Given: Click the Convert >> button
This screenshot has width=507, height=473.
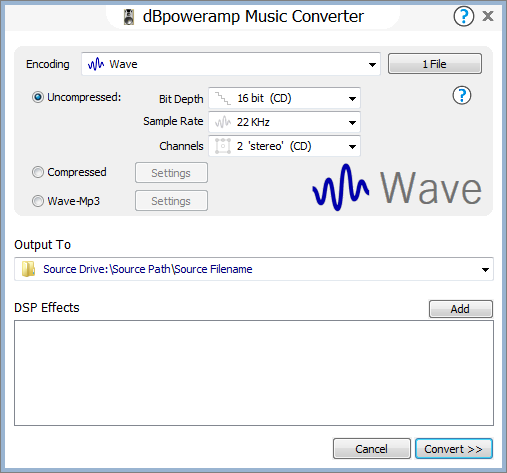Looking at the screenshot, I should click(x=454, y=449).
